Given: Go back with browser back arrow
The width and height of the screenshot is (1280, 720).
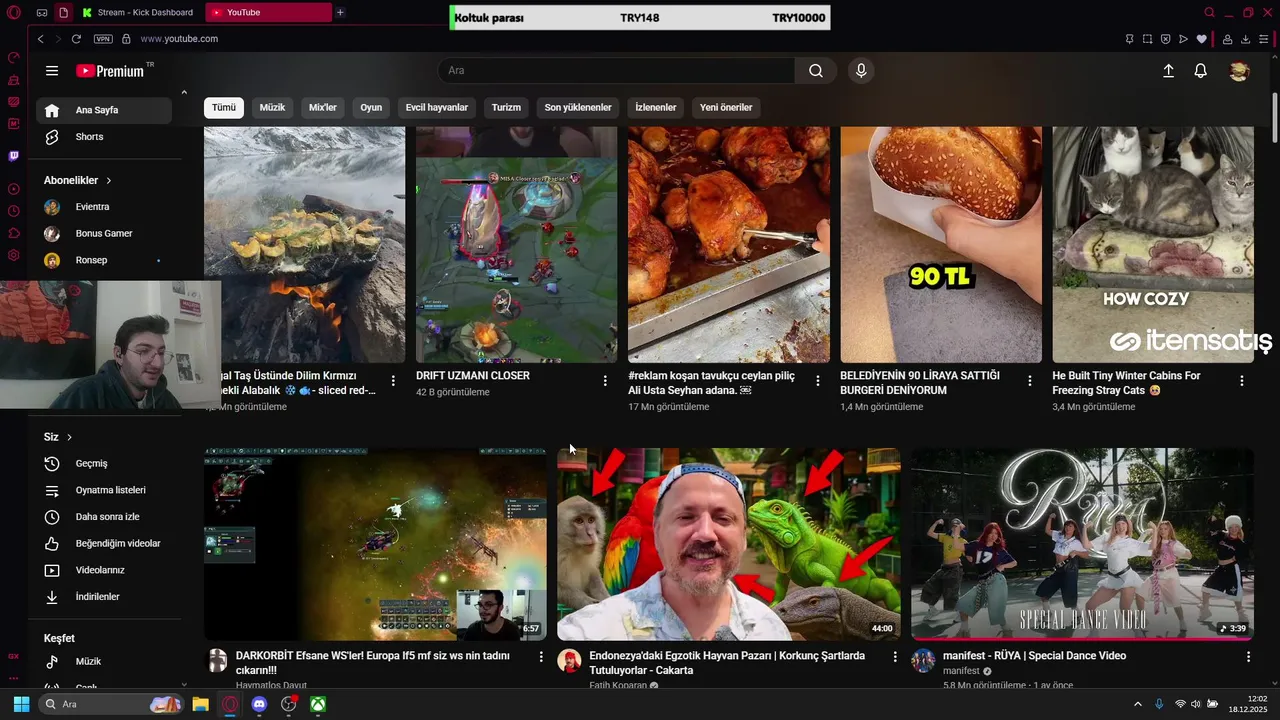Looking at the screenshot, I should pos(40,39).
